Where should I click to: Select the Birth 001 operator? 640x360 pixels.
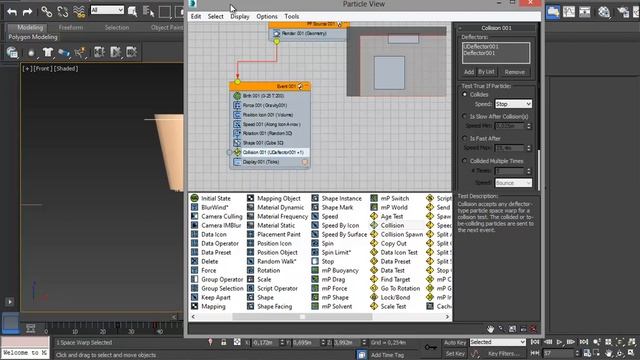(269, 96)
